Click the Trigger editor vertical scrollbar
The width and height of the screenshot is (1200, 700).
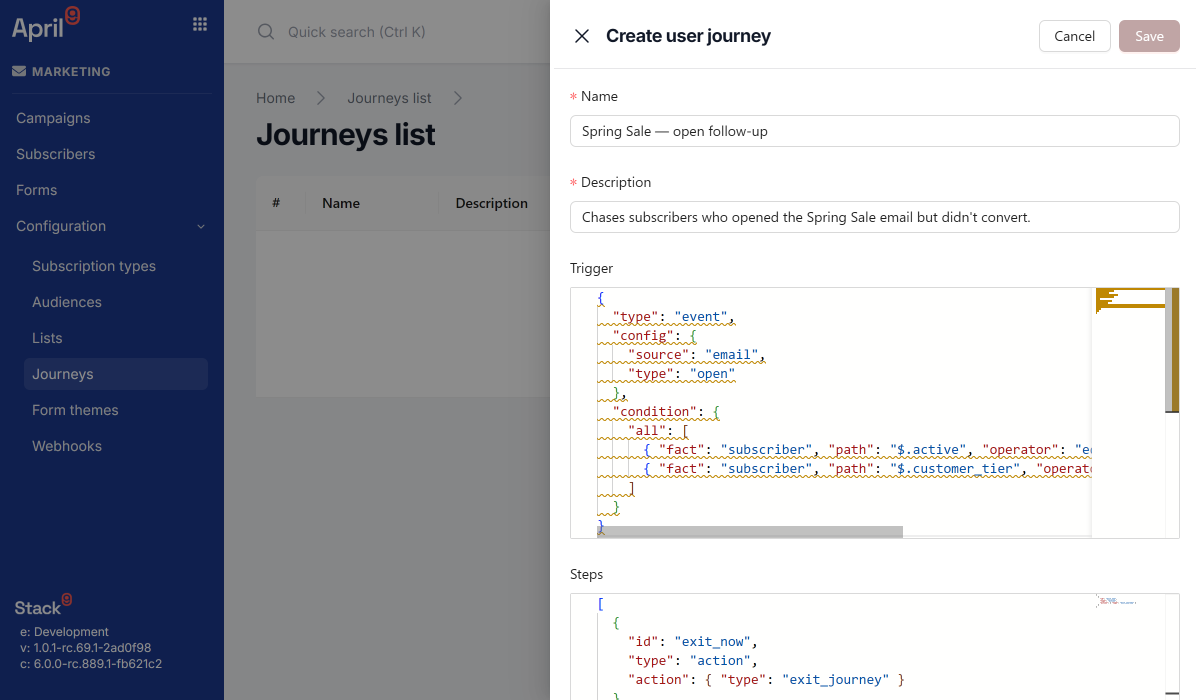pyautogui.click(x=1173, y=350)
